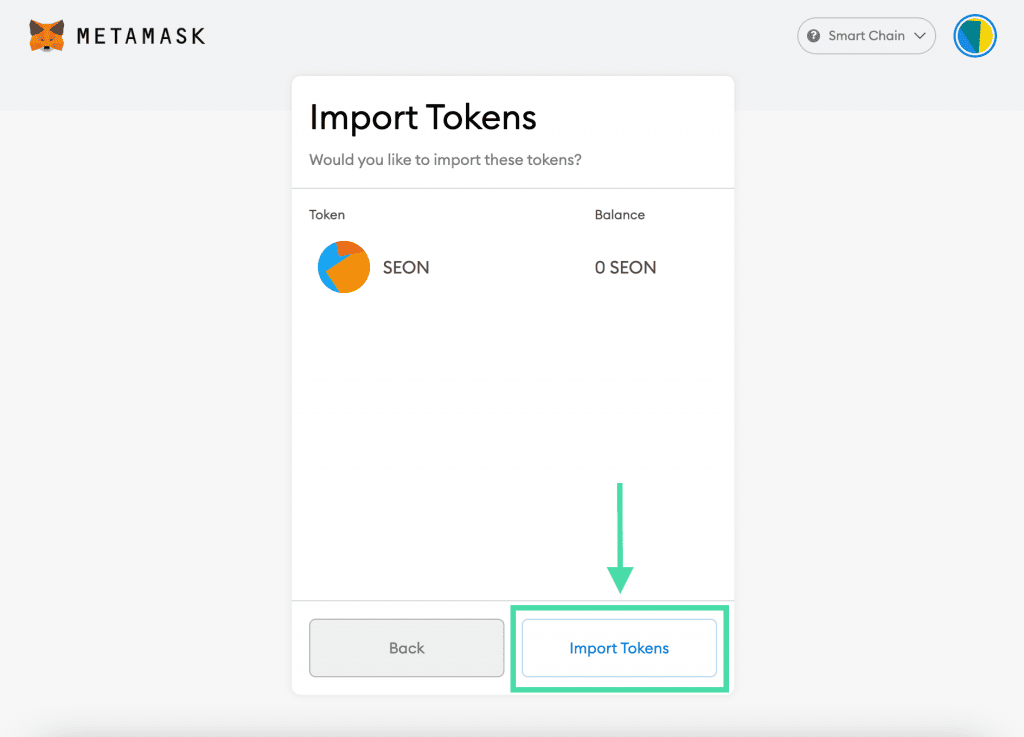Click the Token column header
Viewport: 1024px width, 737px height.
coord(327,215)
